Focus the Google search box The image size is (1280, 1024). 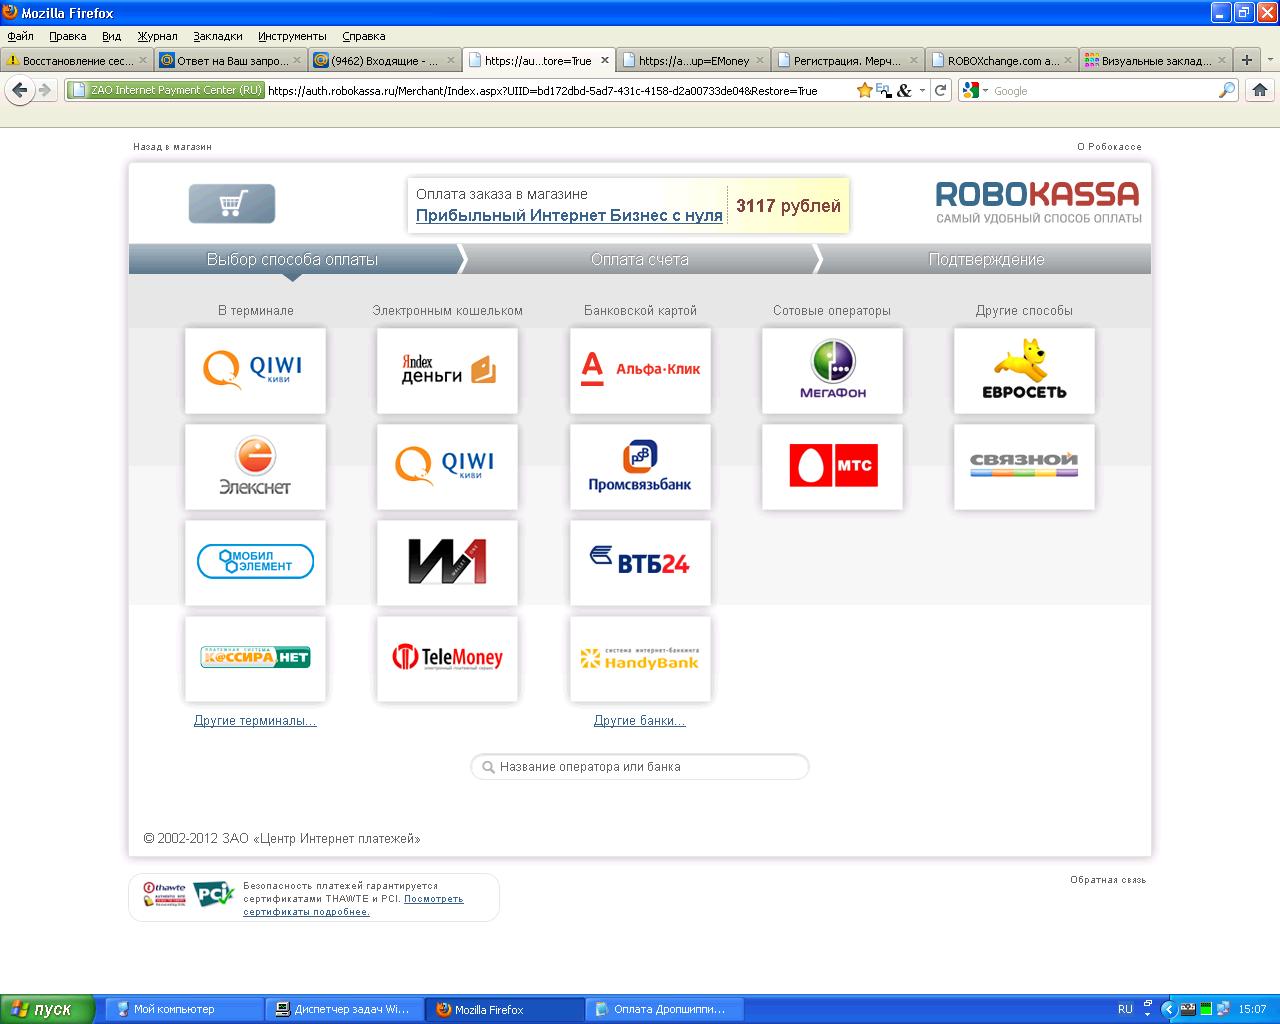coord(1103,90)
